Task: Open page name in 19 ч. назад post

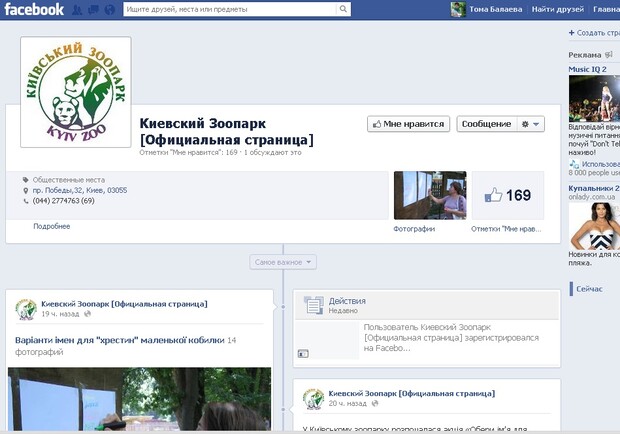Action: click(125, 304)
